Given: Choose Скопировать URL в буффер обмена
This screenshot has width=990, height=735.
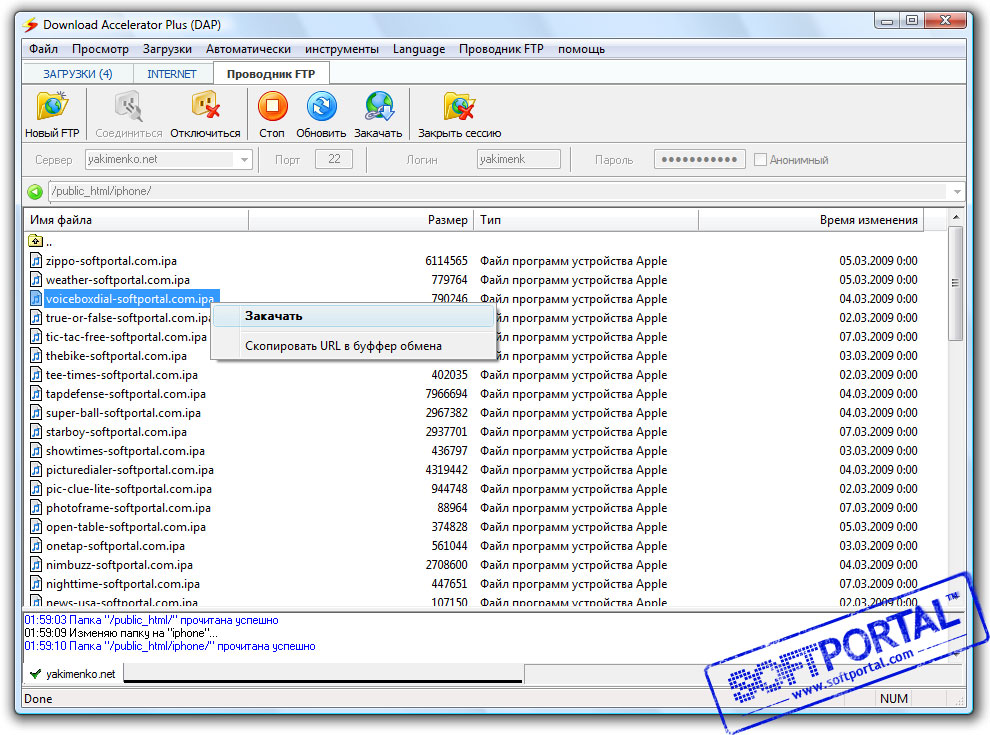Looking at the screenshot, I should (x=354, y=346).
